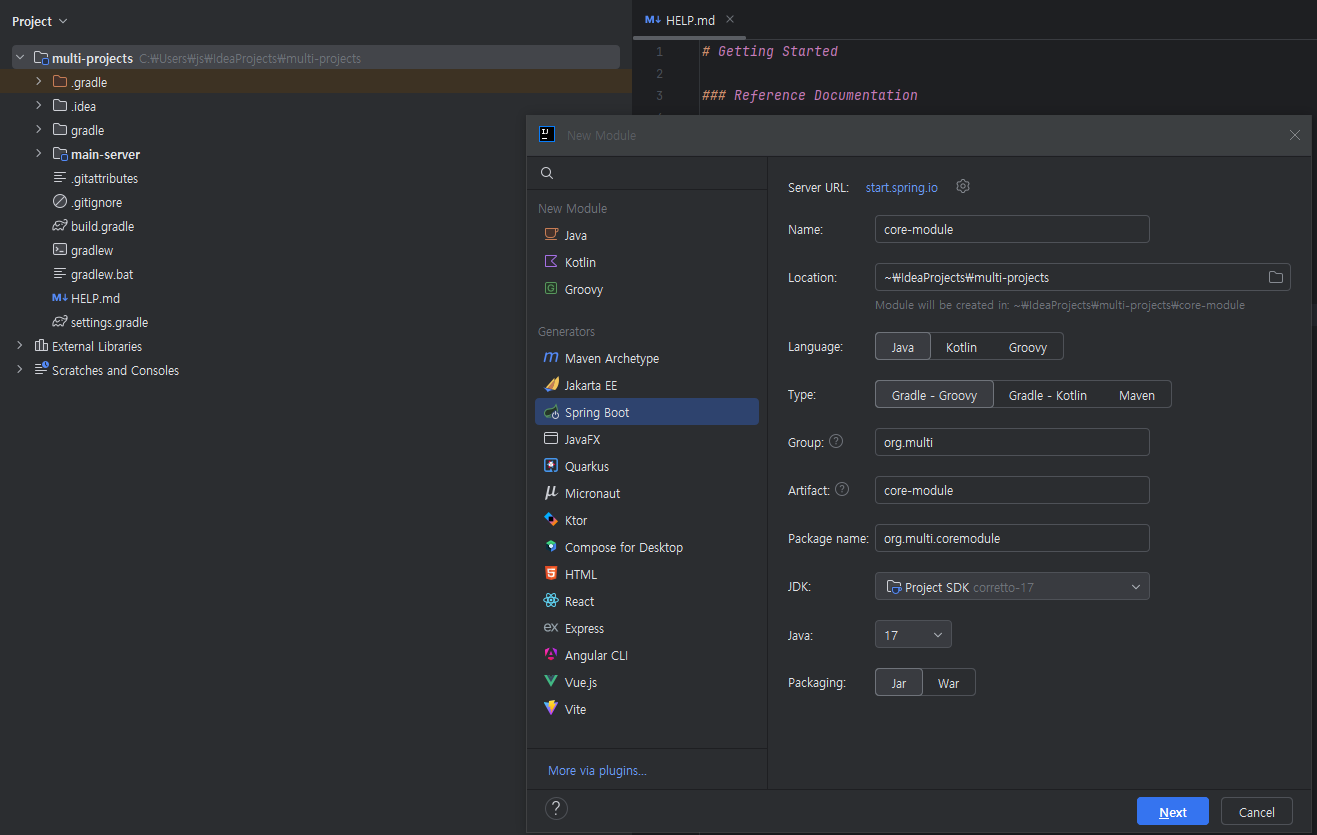Set Type to Gradle - Groovy
1317x835 pixels.
pos(934,395)
